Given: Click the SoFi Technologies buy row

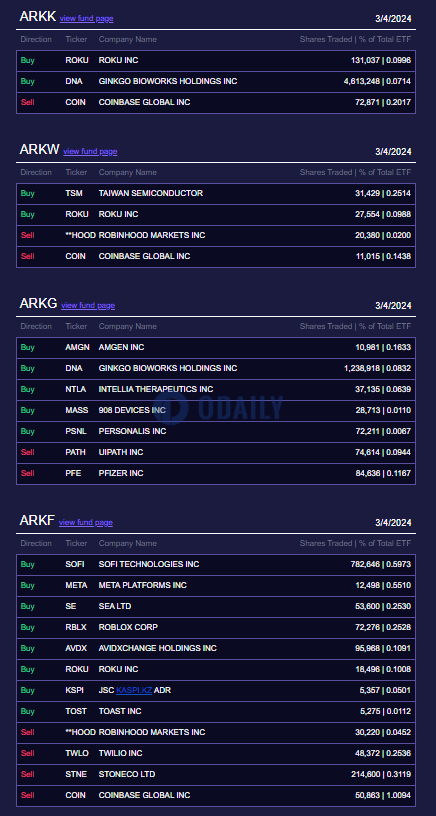Looking at the screenshot, I should pos(216,565).
